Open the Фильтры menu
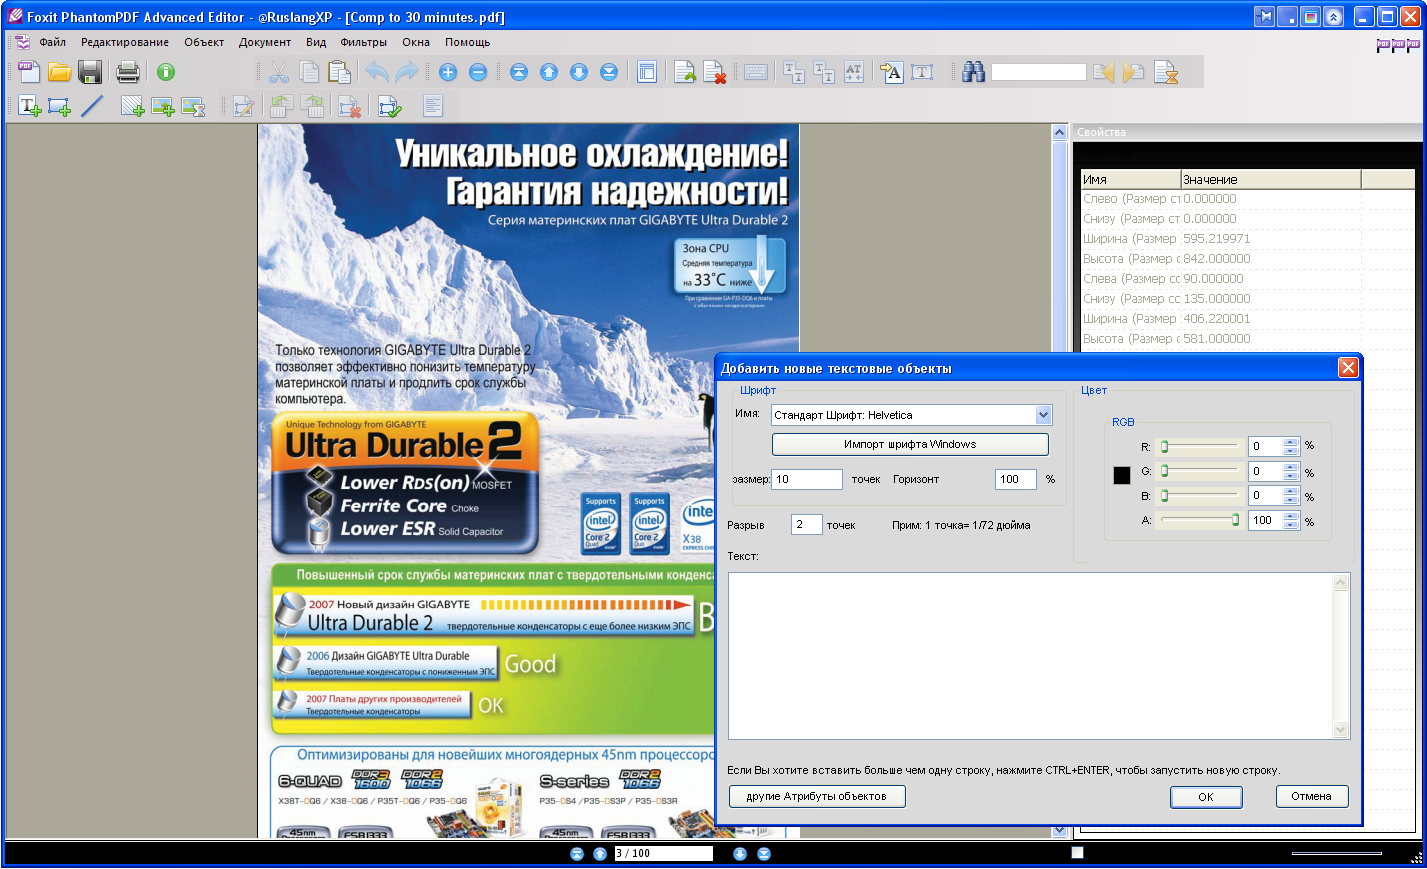This screenshot has height=869, width=1427. 363,42
